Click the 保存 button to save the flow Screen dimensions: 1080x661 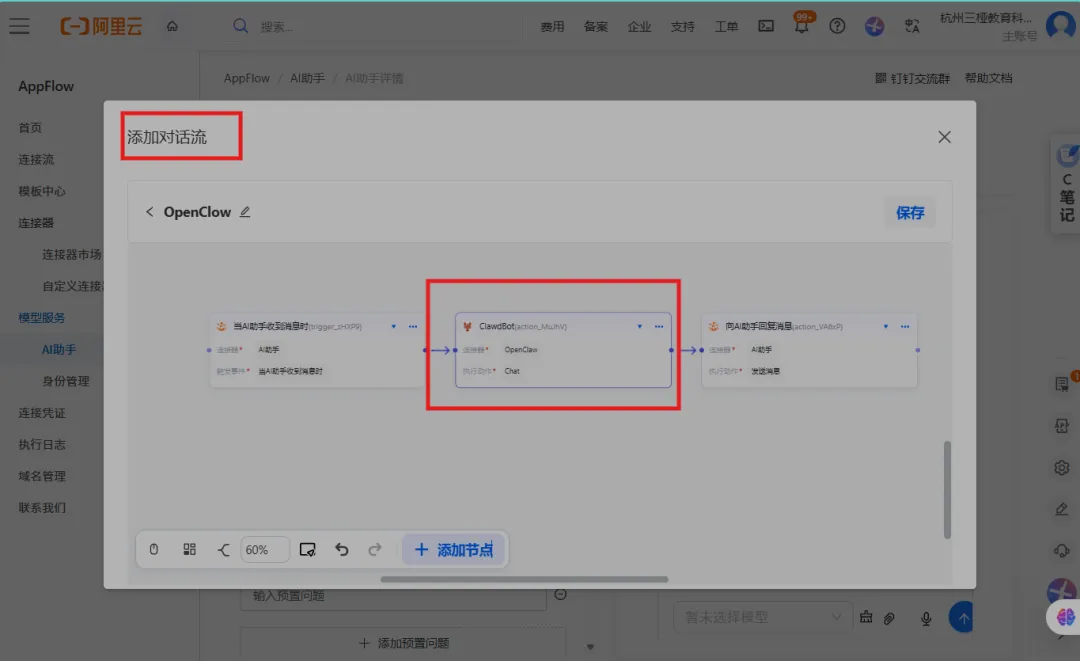point(910,212)
